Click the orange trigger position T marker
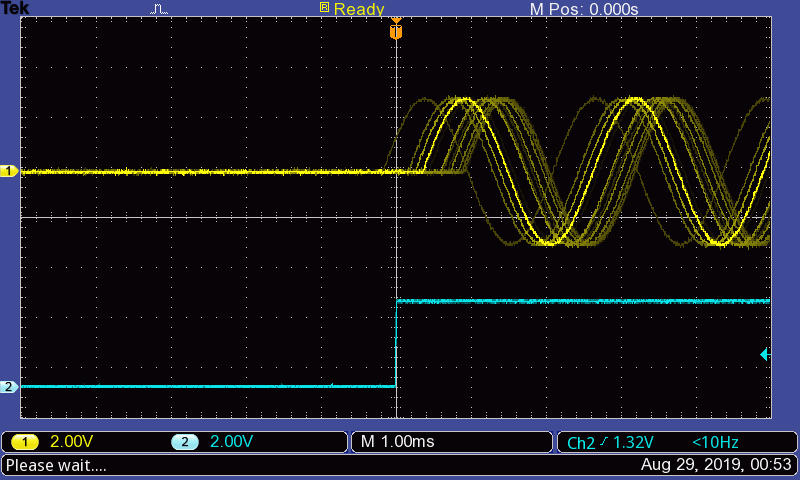Image resolution: width=800 pixels, height=480 pixels. (x=396, y=32)
